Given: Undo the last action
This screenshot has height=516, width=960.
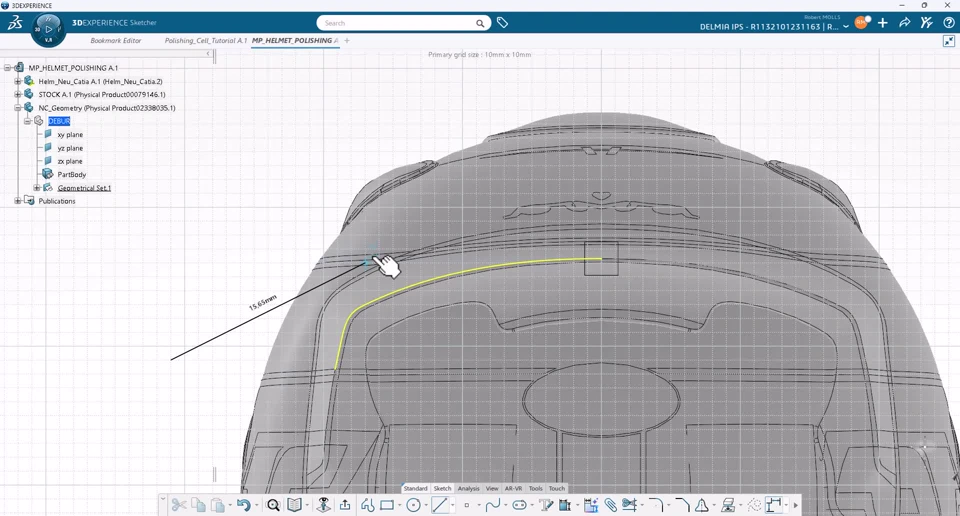Looking at the screenshot, I should click(x=244, y=505).
